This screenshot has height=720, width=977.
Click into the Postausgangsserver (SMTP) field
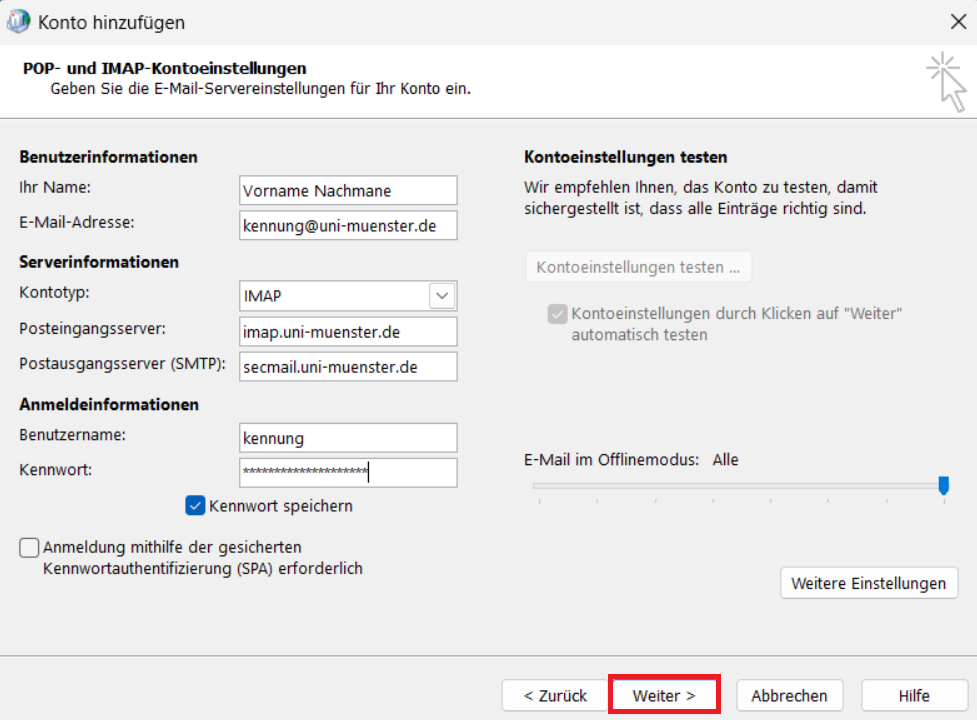point(348,367)
